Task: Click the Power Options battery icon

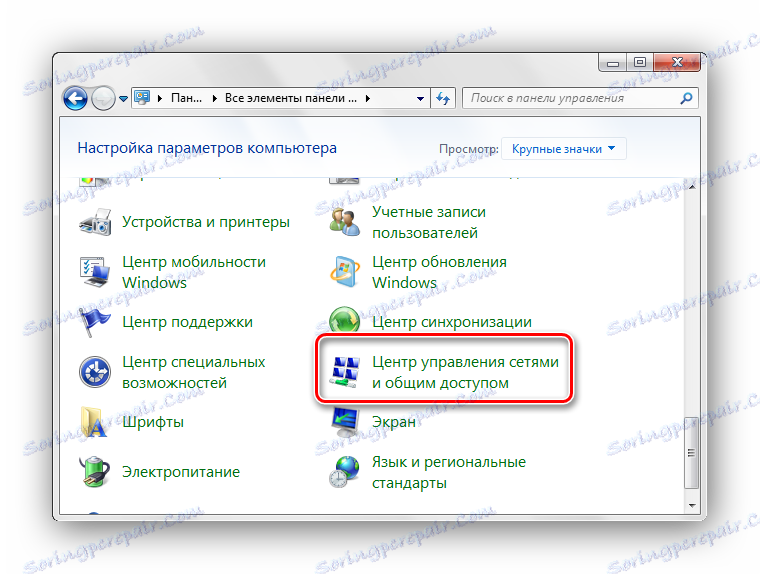Action: [94, 472]
